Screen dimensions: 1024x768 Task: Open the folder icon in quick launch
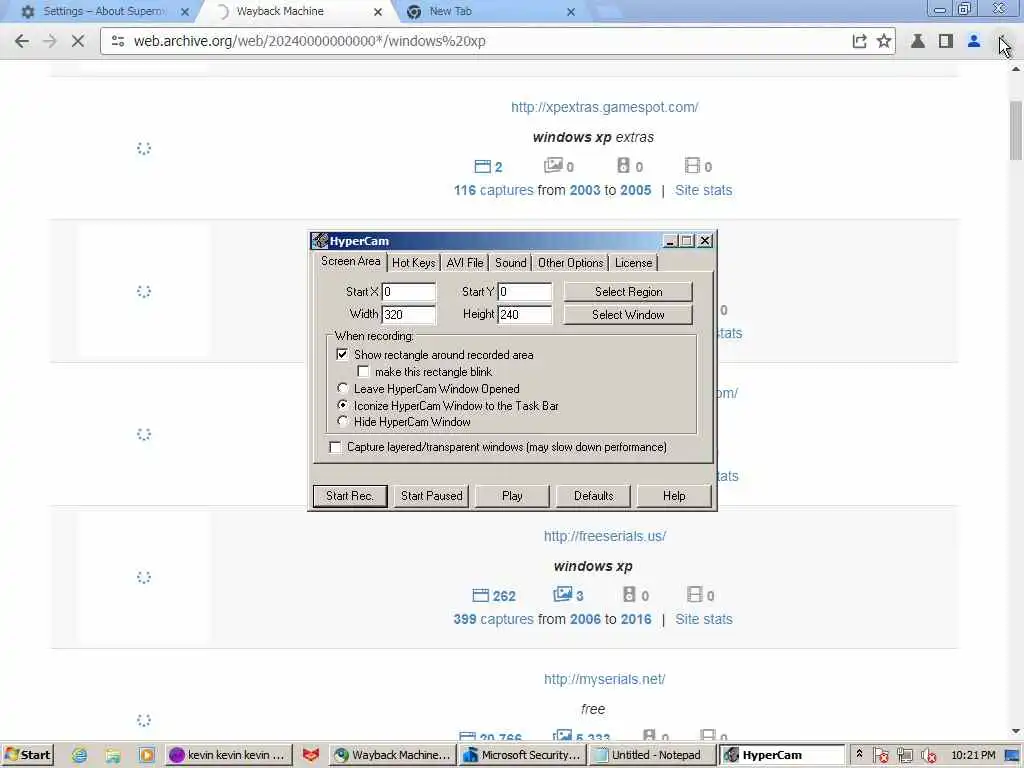pos(112,755)
